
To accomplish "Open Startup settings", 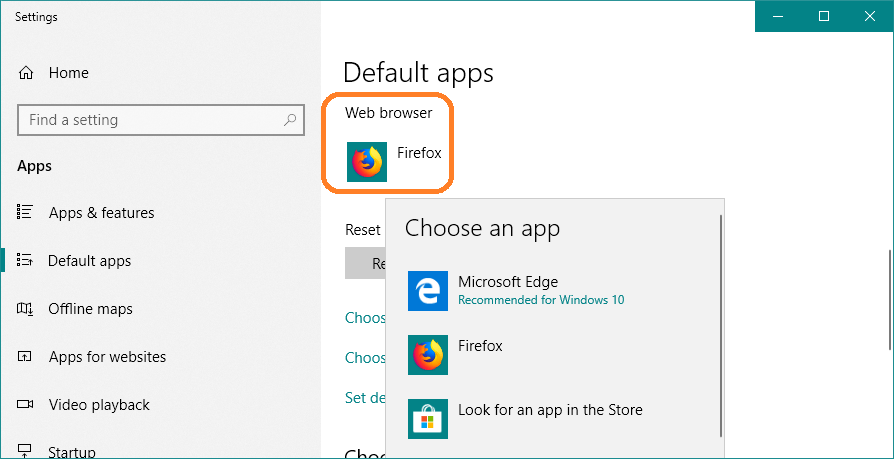I will coord(72,452).
